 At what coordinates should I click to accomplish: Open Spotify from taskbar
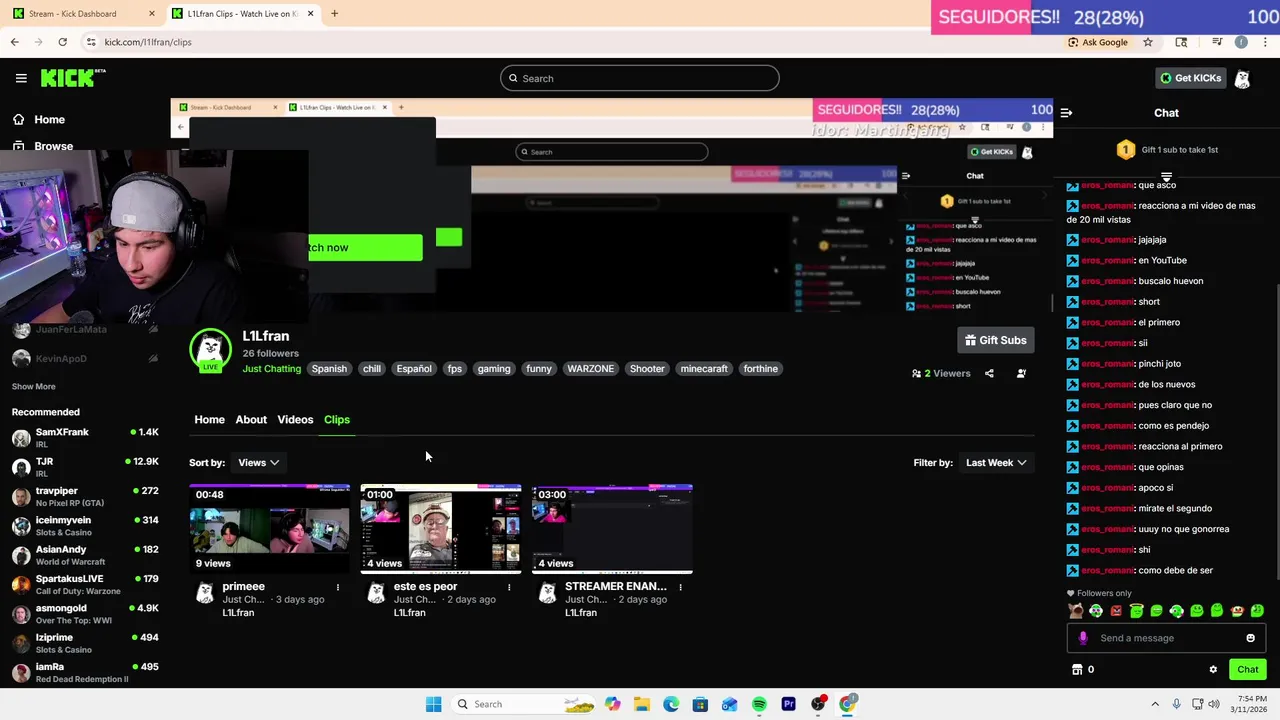tap(759, 704)
